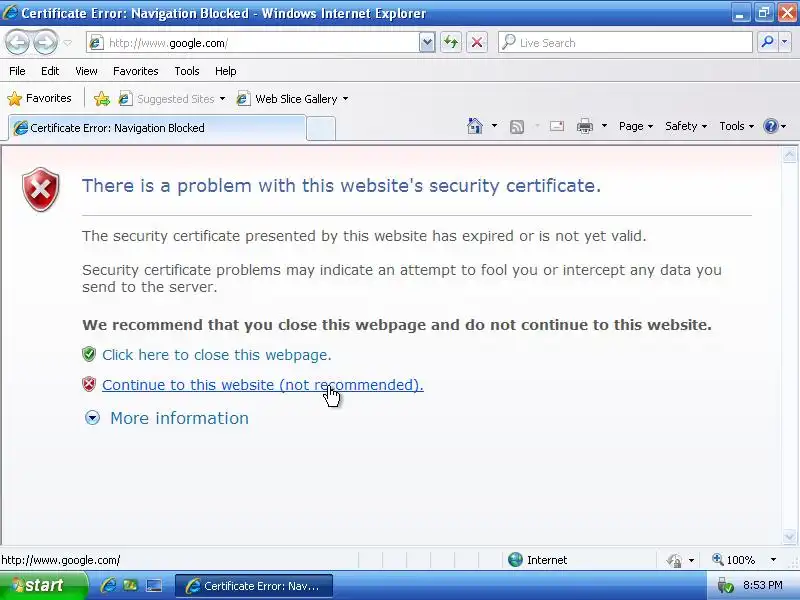Click the page scrollbar down arrow

tap(789, 536)
